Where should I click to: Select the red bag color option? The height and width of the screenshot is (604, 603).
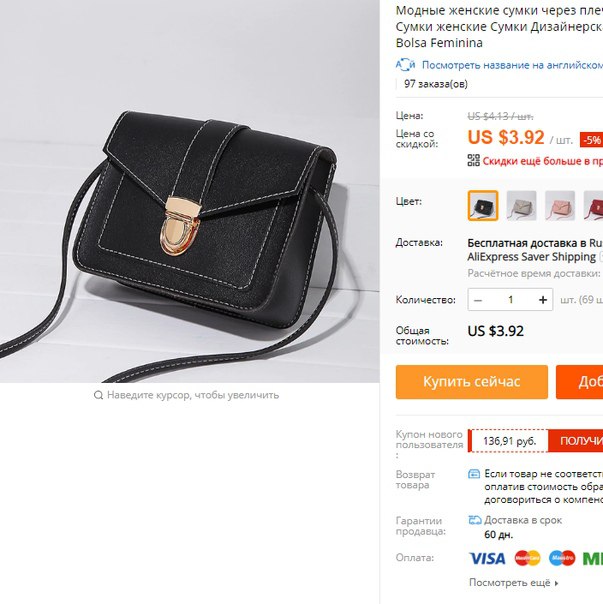coord(593,205)
